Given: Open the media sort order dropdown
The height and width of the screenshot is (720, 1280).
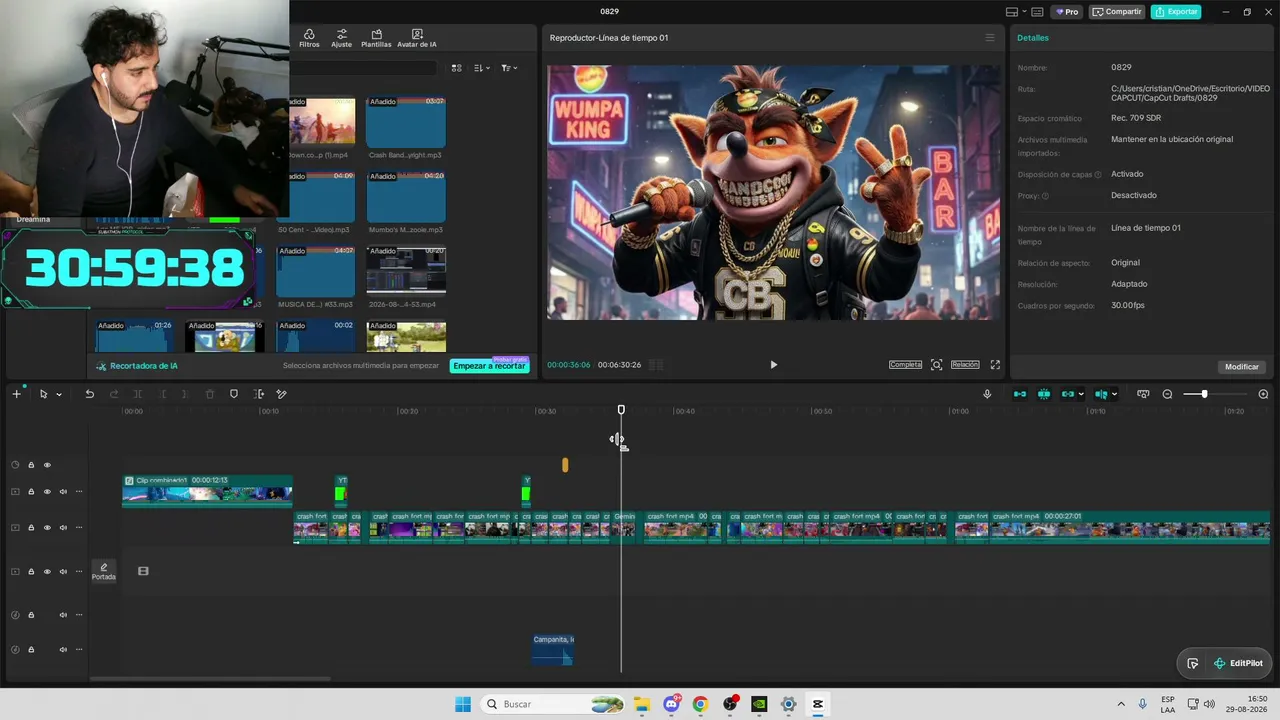Looking at the screenshot, I should click(x=482, y=68).
